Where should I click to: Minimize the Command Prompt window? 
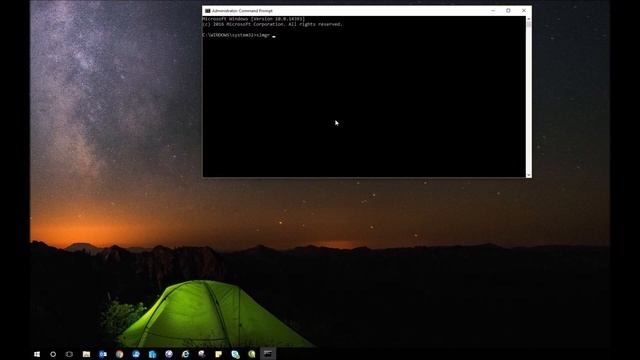click(x=493, y=11)
